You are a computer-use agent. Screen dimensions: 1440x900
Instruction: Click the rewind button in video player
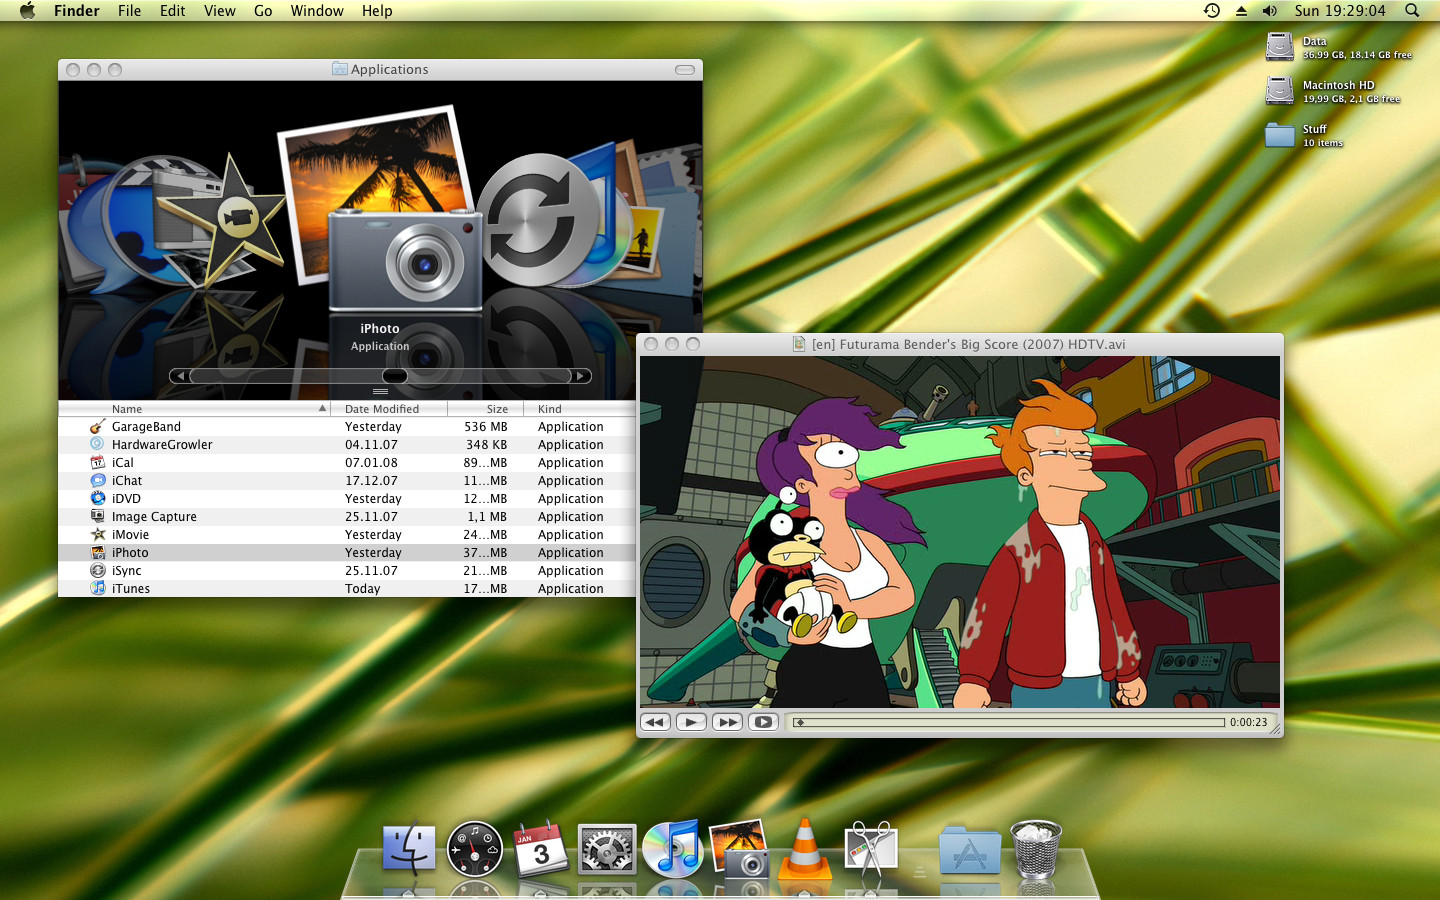tap(655, 722)
